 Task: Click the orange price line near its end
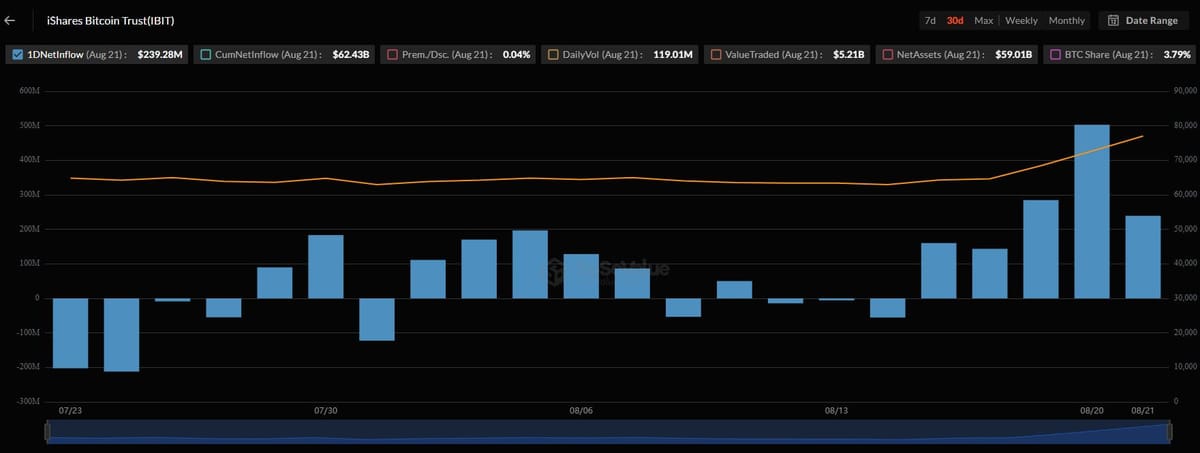tap(1140, 137)
